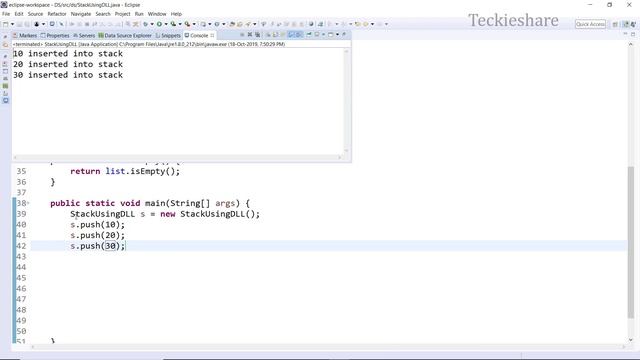Open the File menu

pyautogui.click(x=6, y=14)
